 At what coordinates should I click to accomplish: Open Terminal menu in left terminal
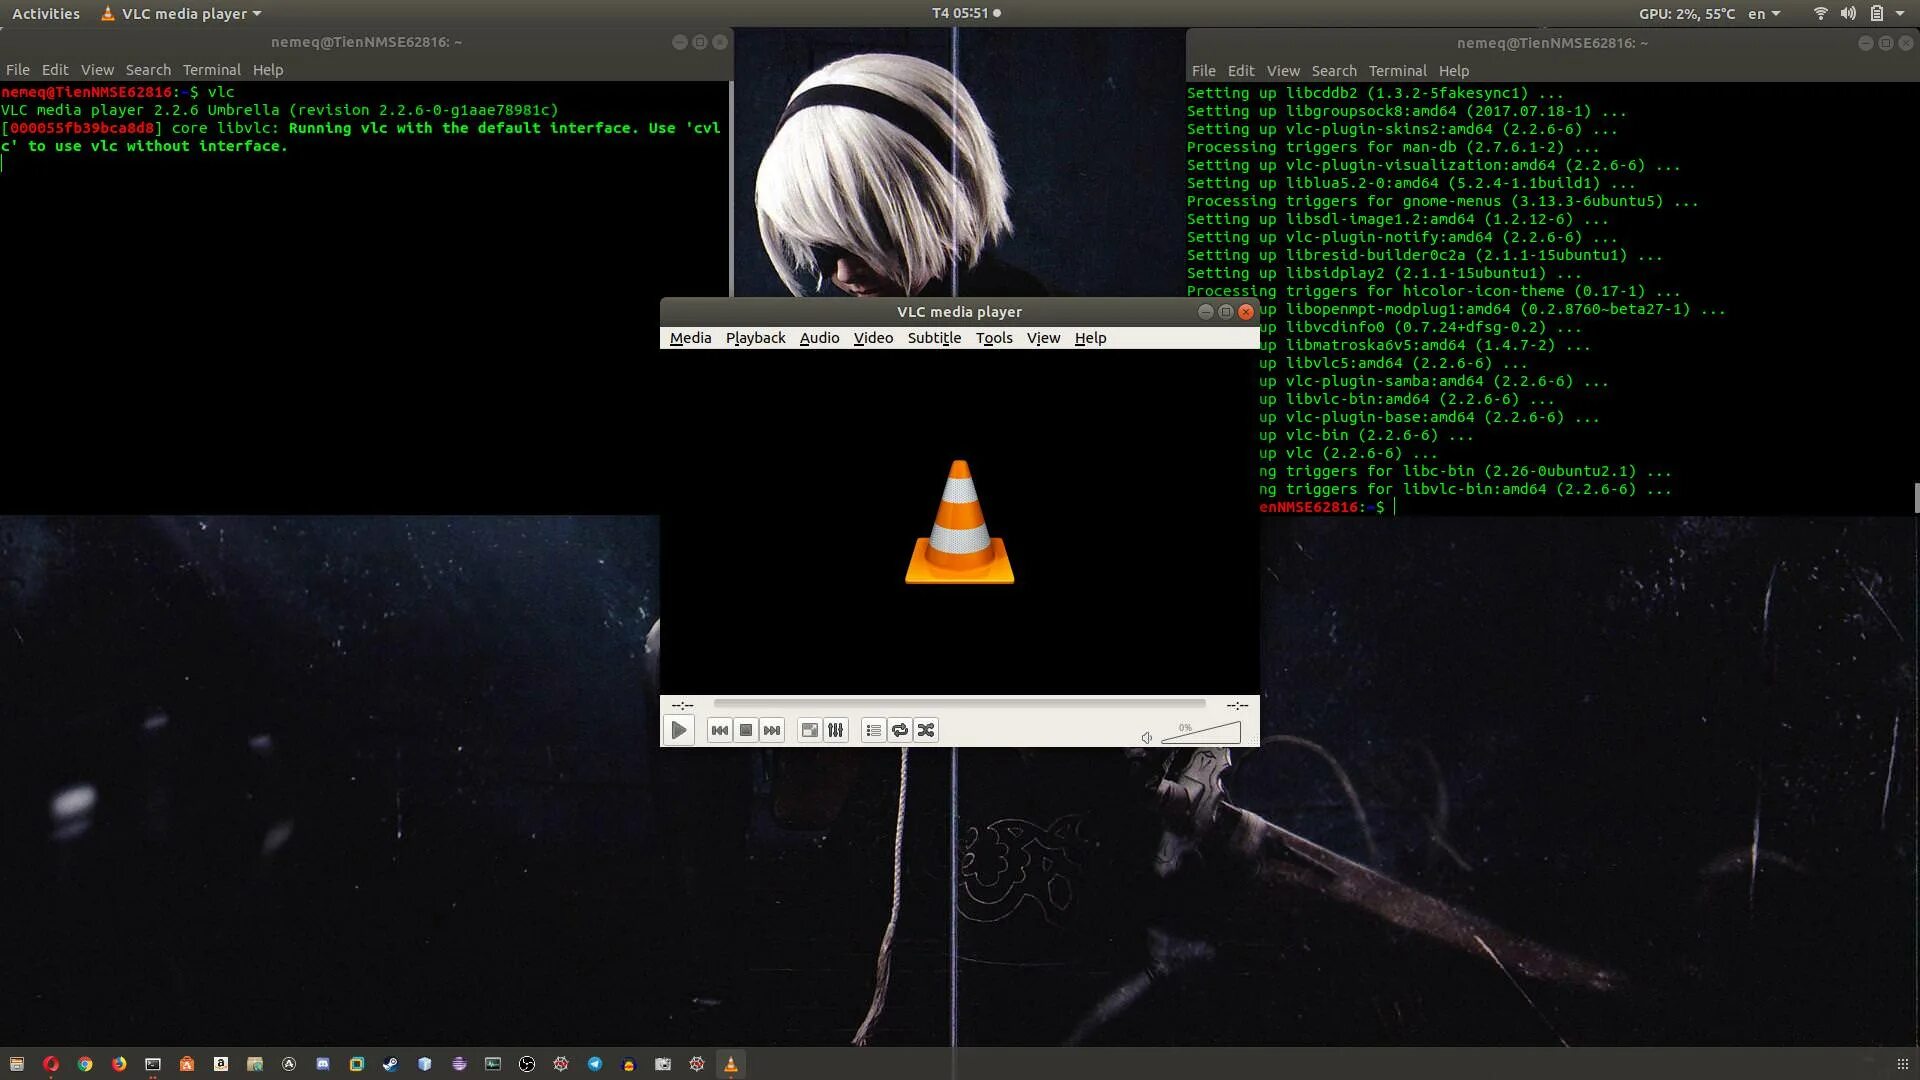[x=211, y=70]
